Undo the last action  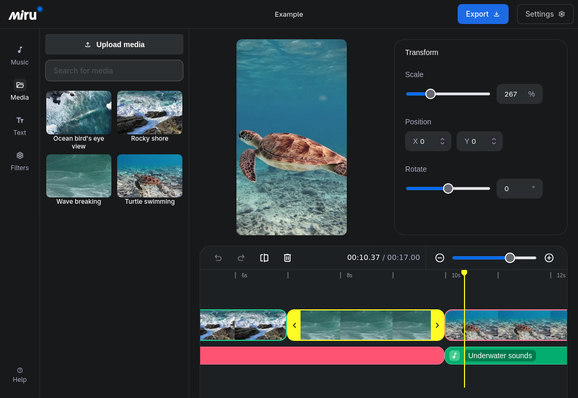point(218,258)
